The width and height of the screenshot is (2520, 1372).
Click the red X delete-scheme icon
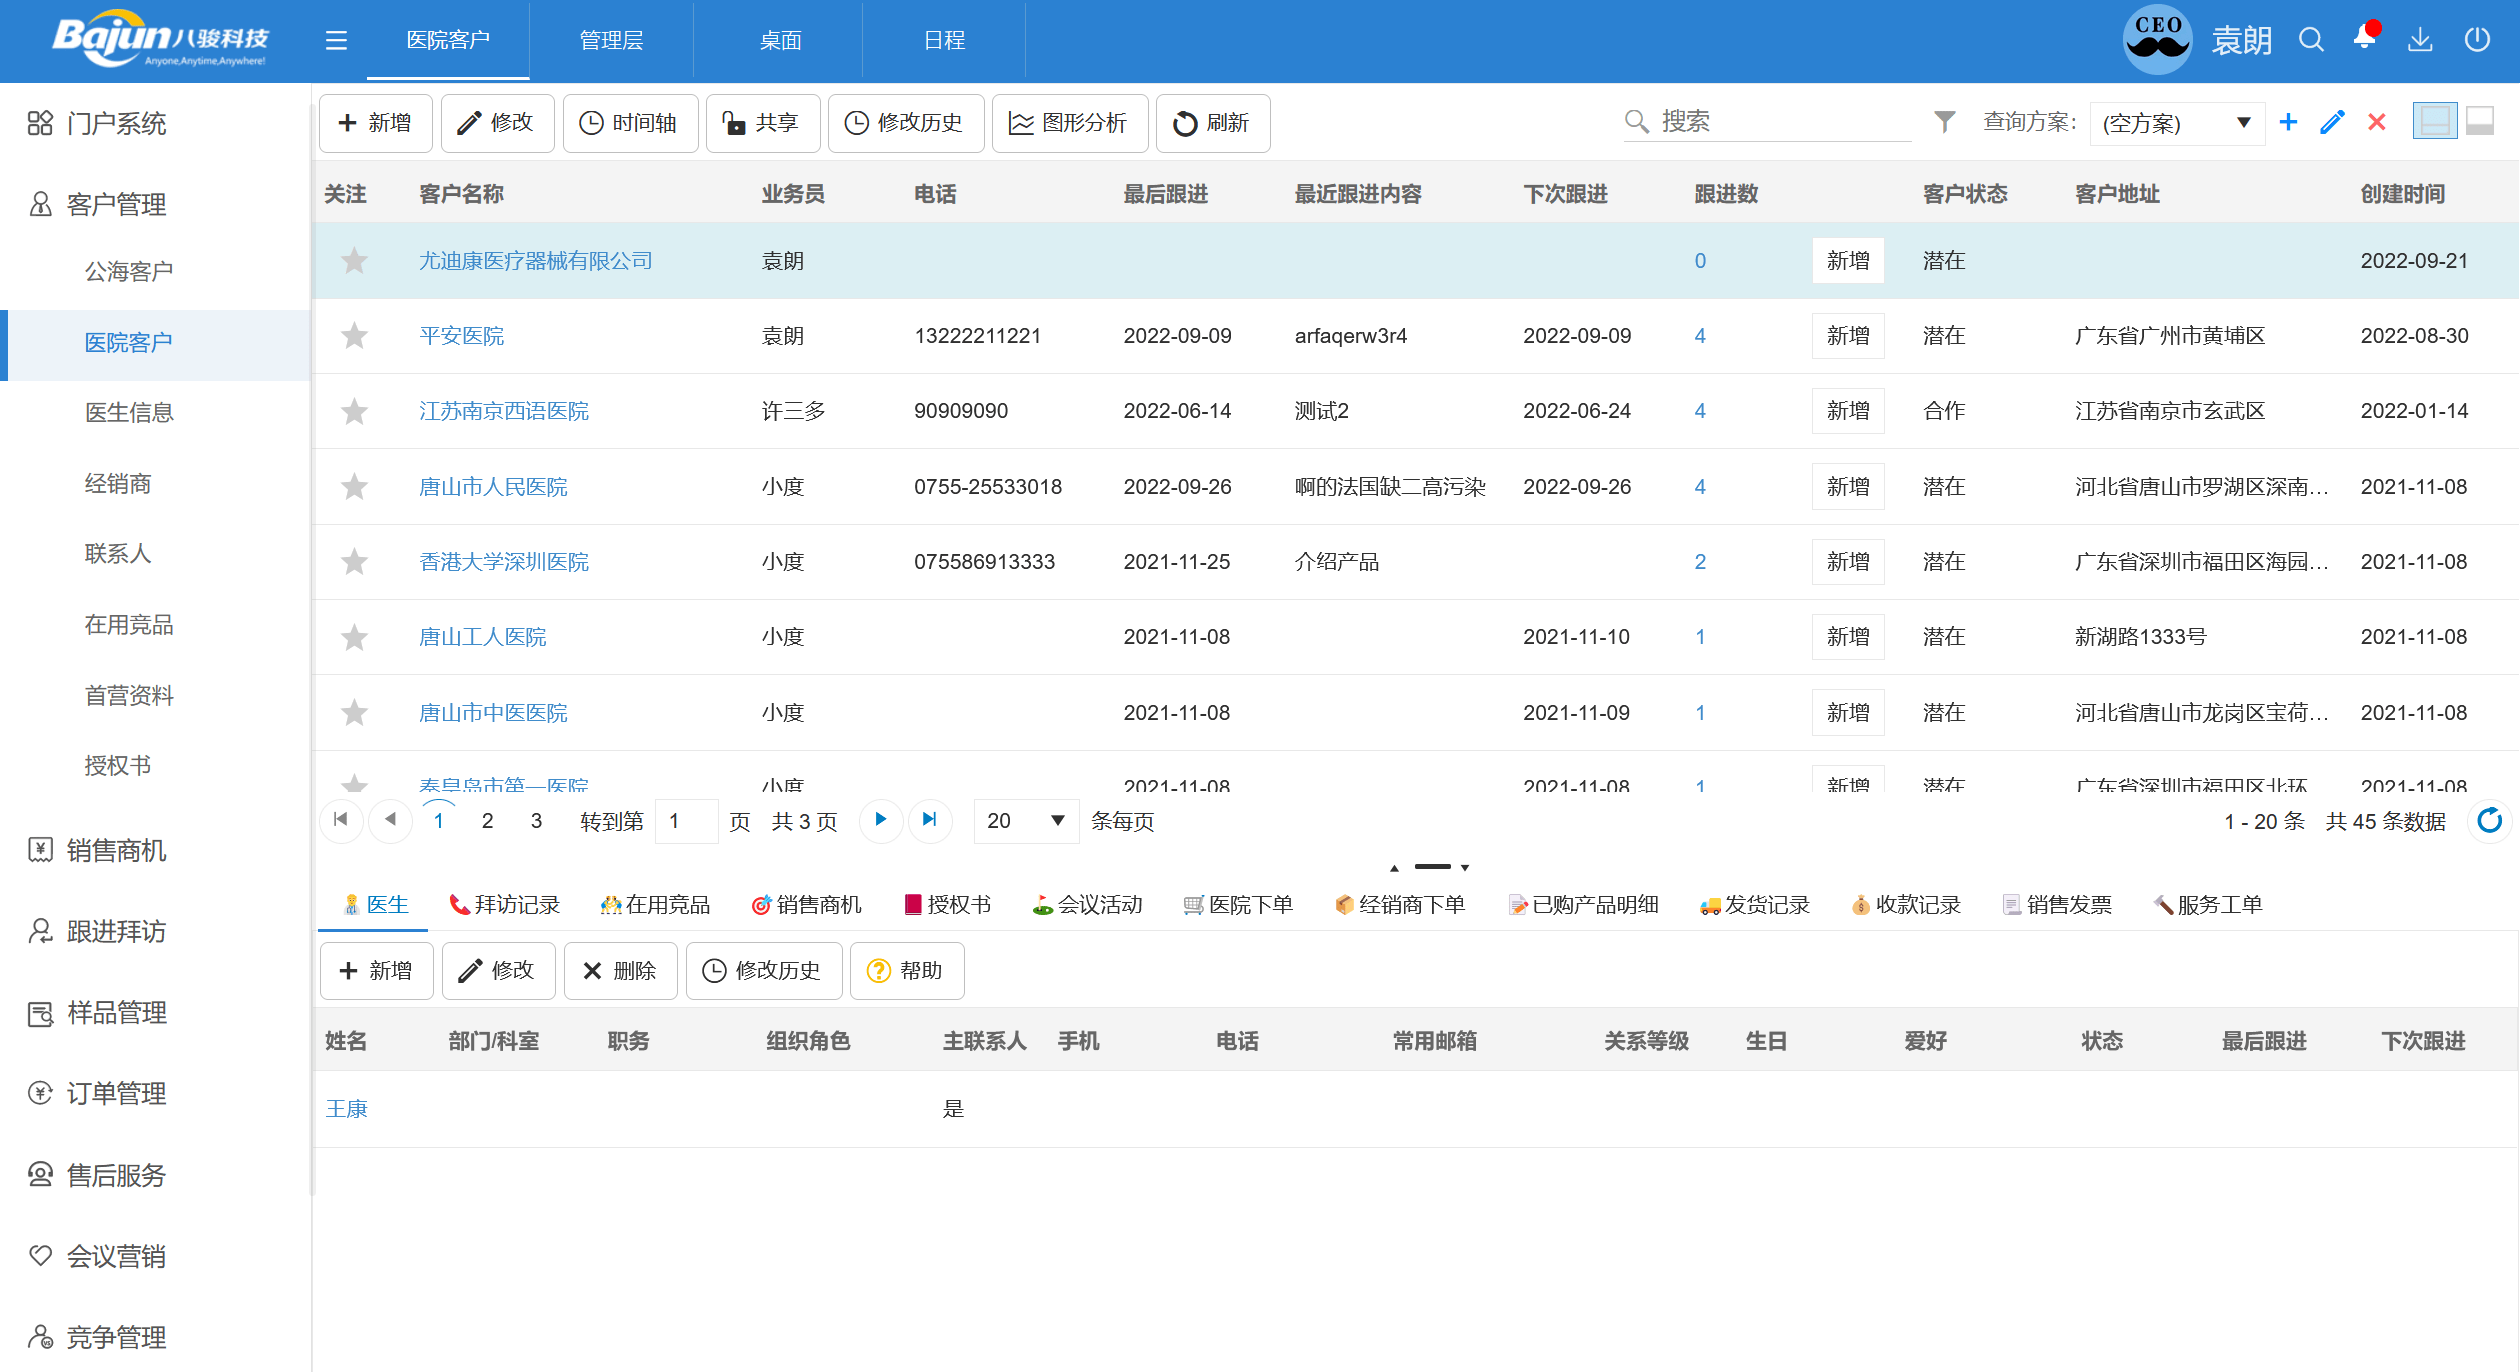pos(2377,122)
